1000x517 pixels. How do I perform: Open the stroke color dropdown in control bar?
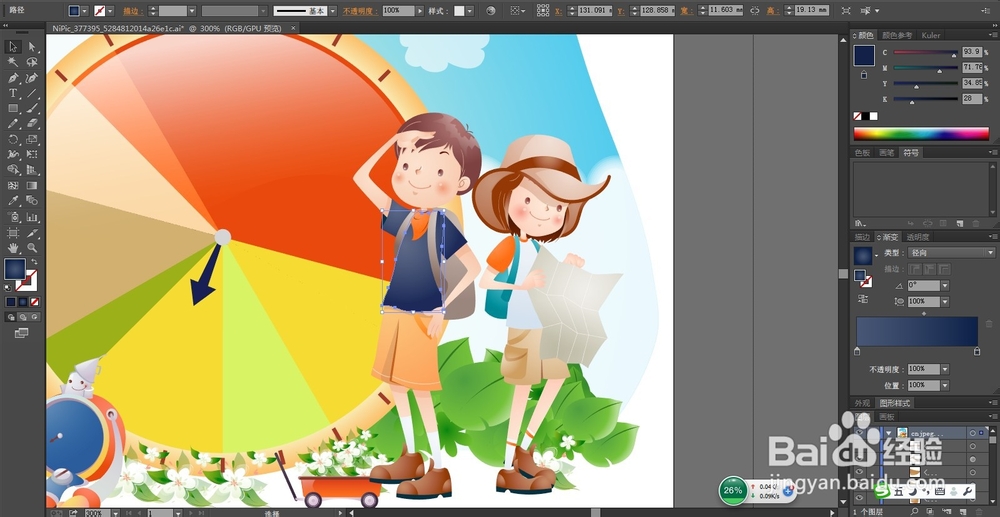tap(110, 11)
